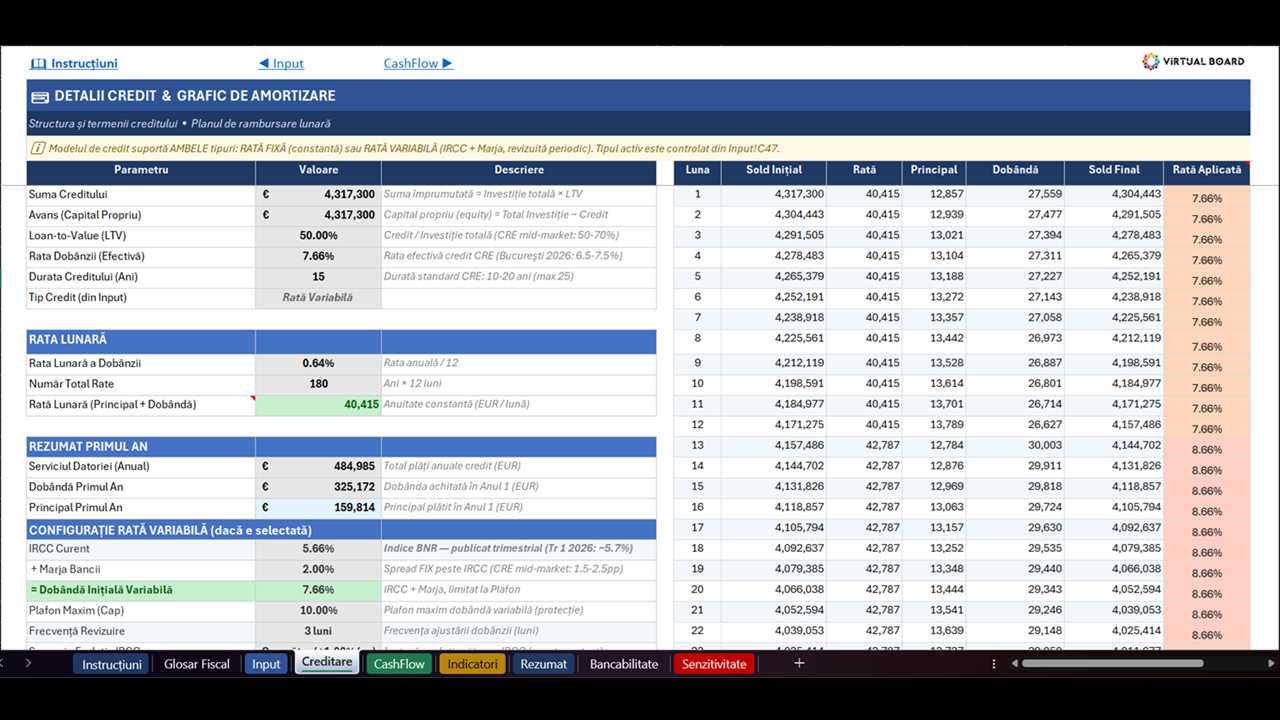Select the Rata Dobânzii (Efectivă) 7.66% cell
This screenshot has height=720, width=1280.
(318, 256)
